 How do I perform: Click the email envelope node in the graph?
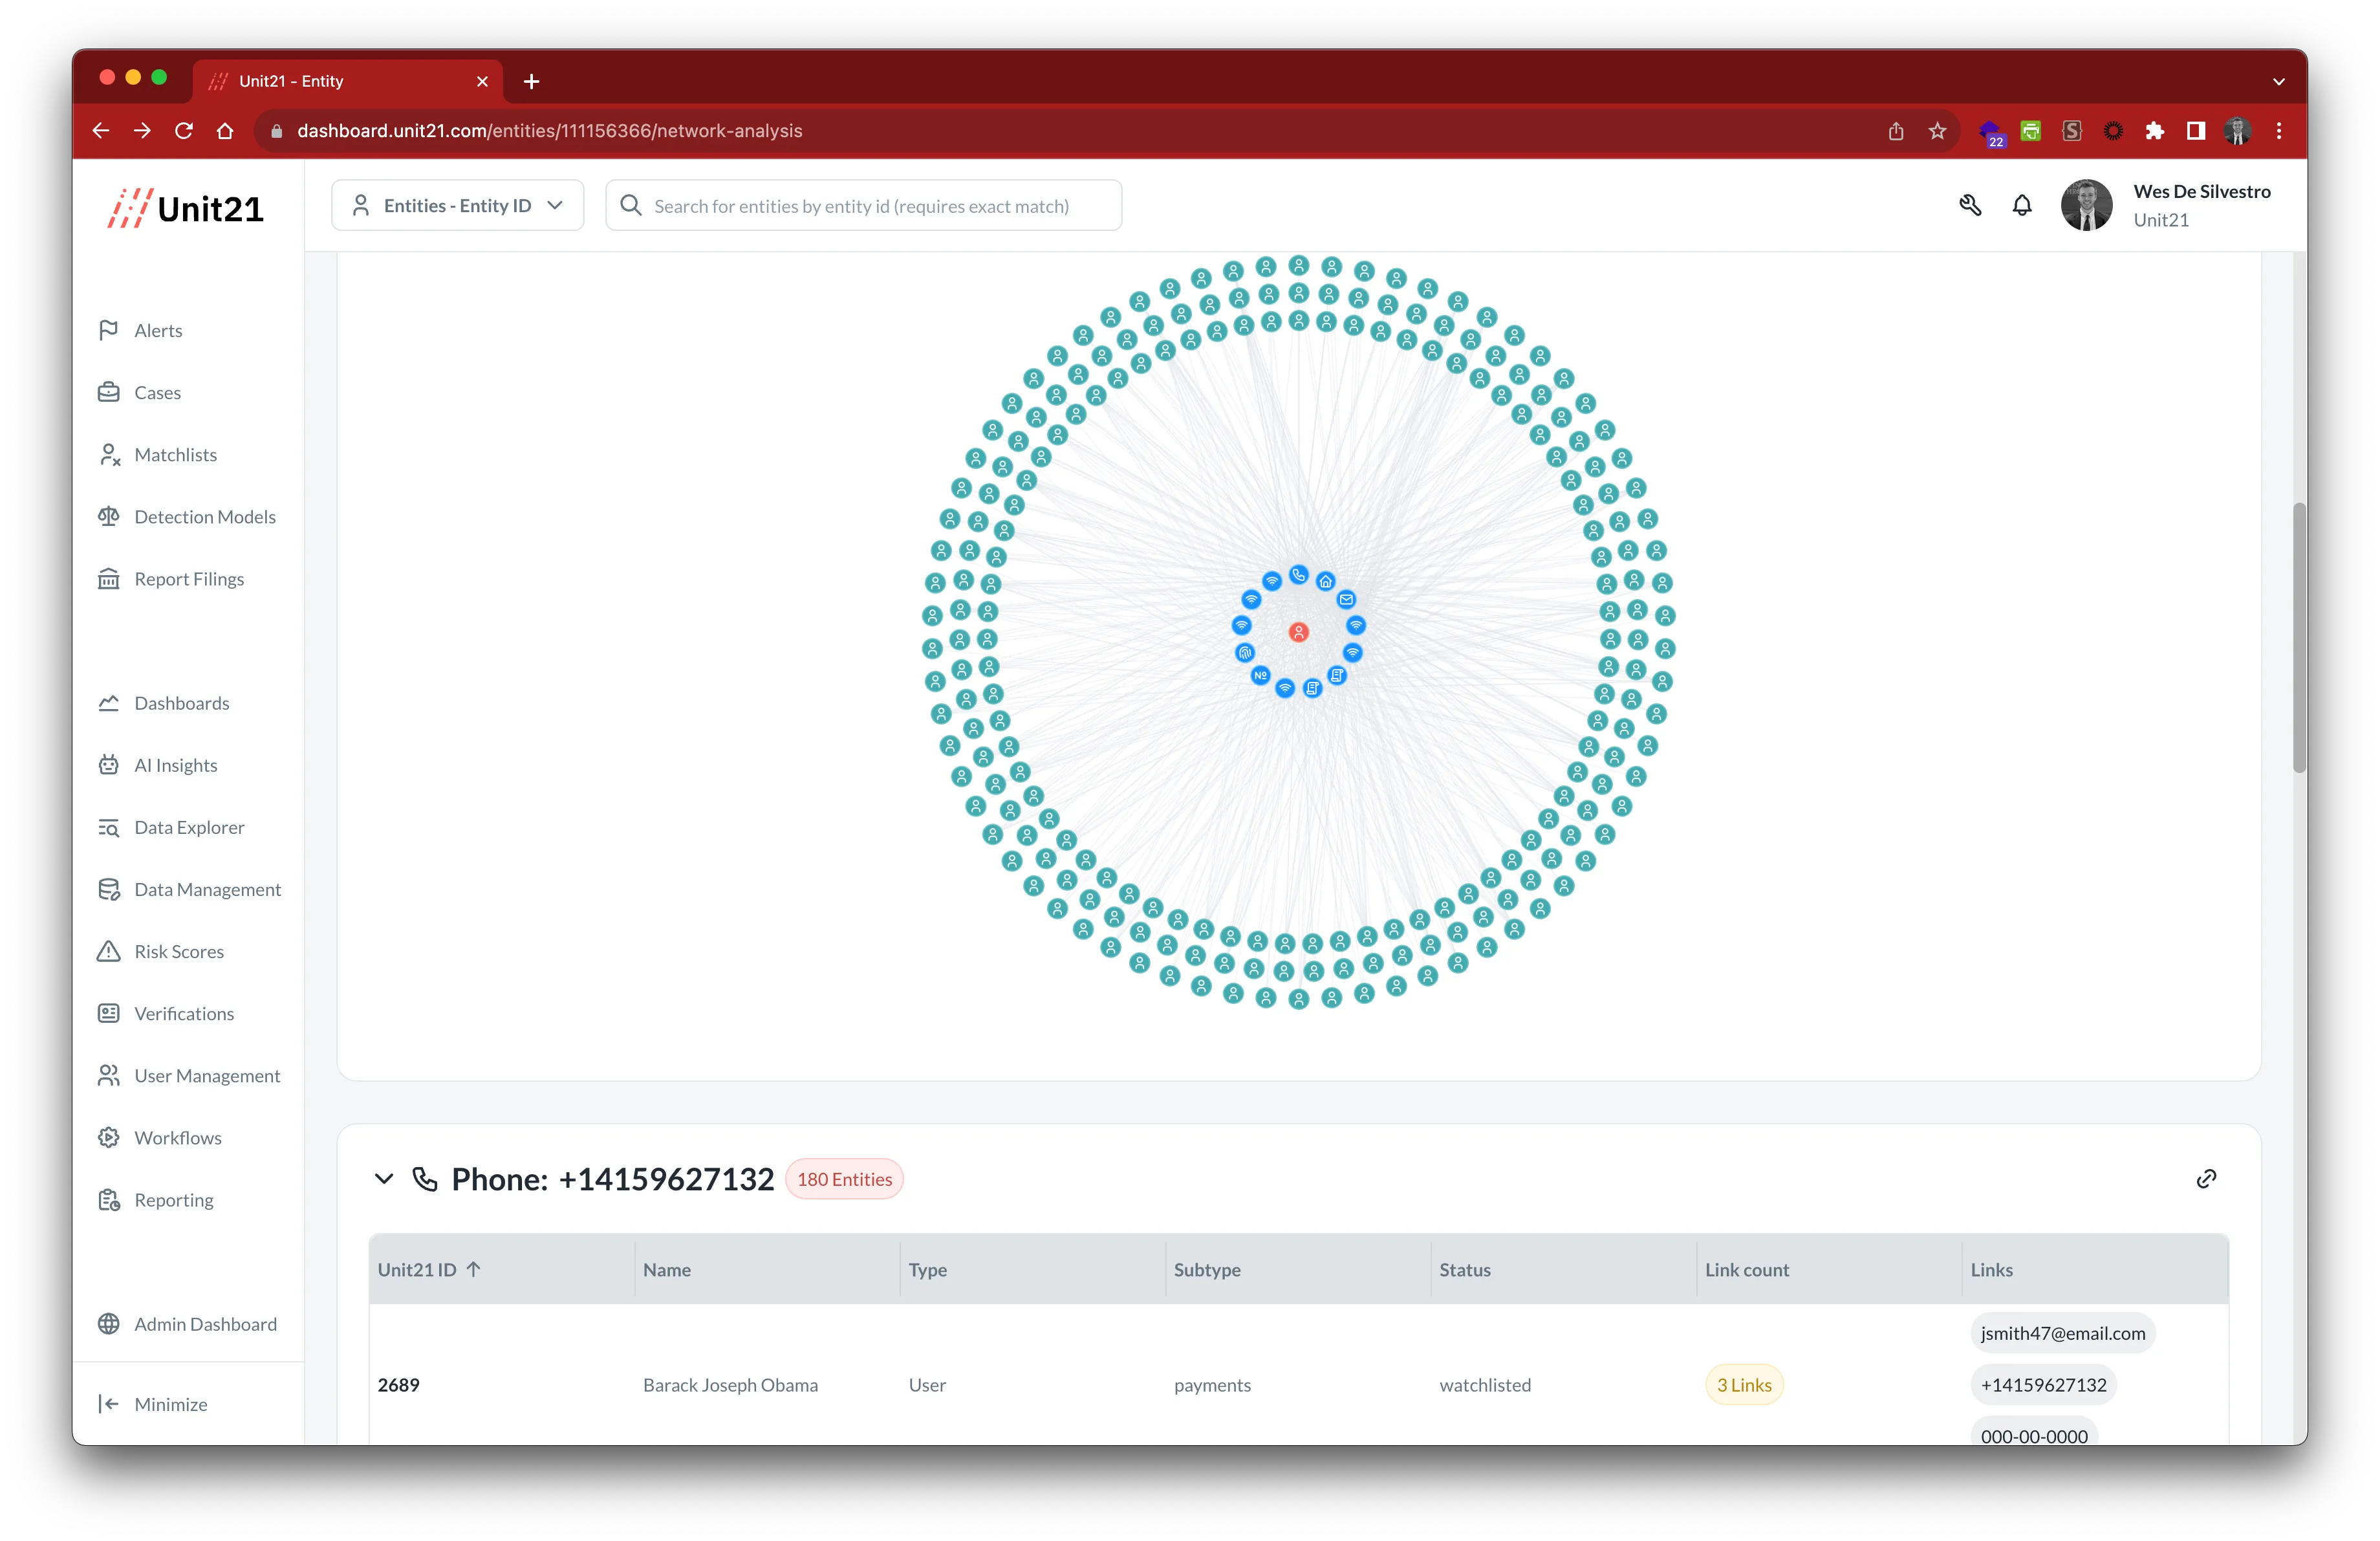click(x=1346, y=600)
